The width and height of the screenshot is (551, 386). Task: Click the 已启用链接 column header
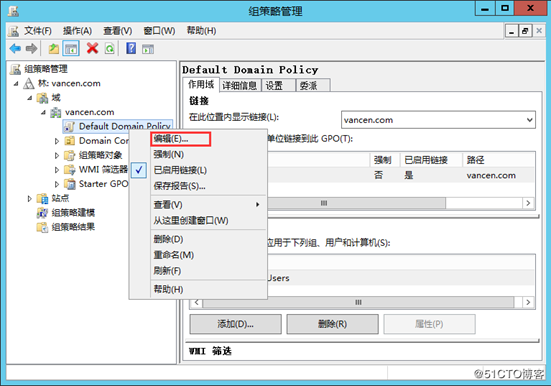point(431,160)
